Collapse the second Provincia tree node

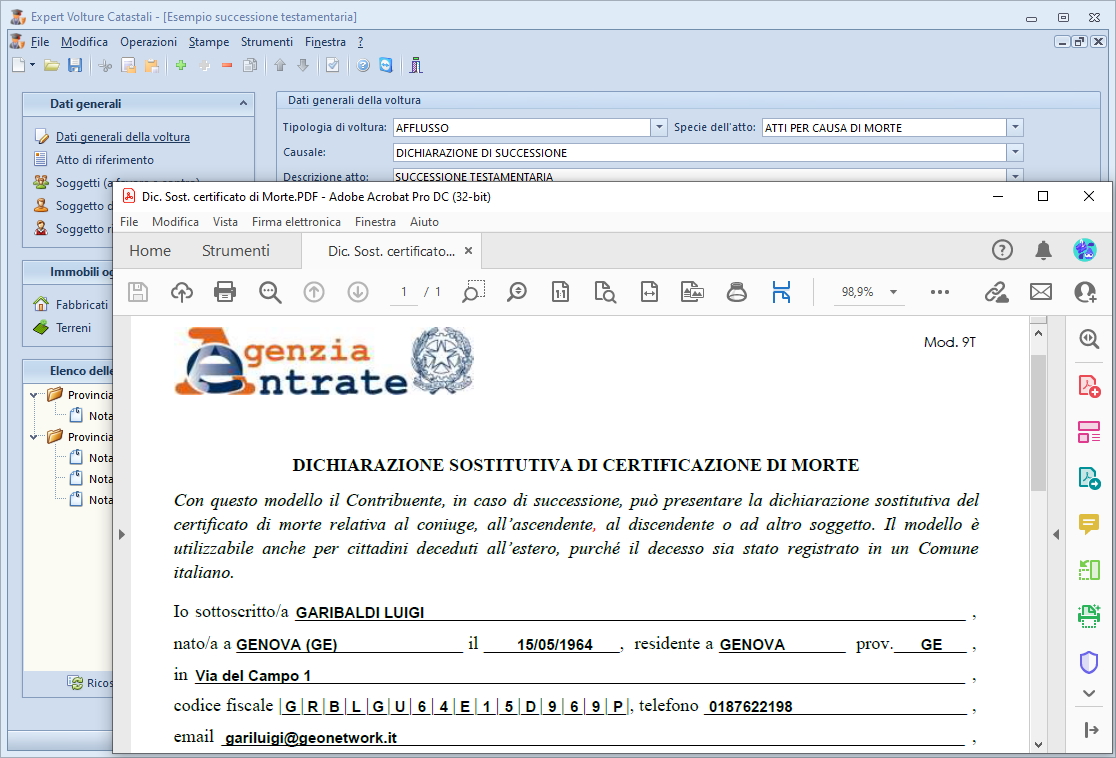pyautogui.click(x=33, y=437)
